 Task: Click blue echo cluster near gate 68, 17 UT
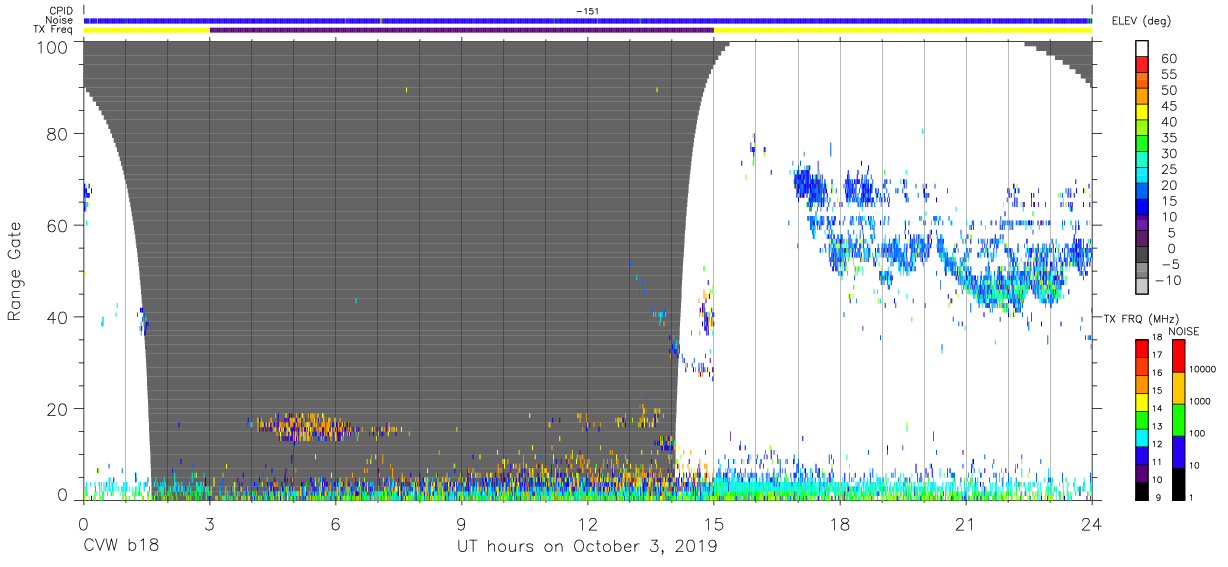[x=811, y=184]
